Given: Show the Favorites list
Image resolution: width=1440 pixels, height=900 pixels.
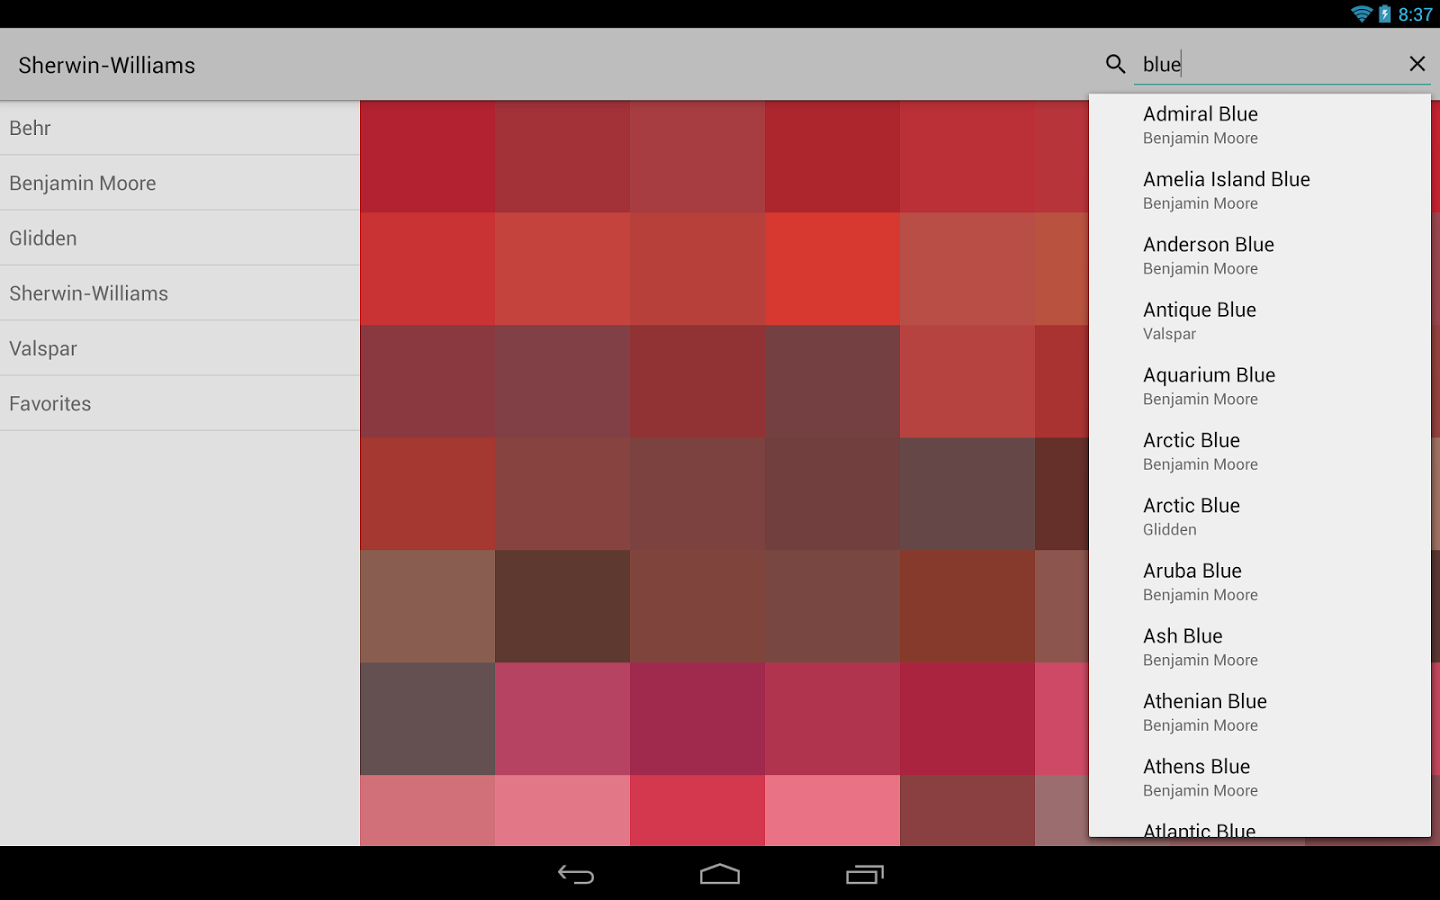Looking at the screenshot, I should click(x=180, y=403).
